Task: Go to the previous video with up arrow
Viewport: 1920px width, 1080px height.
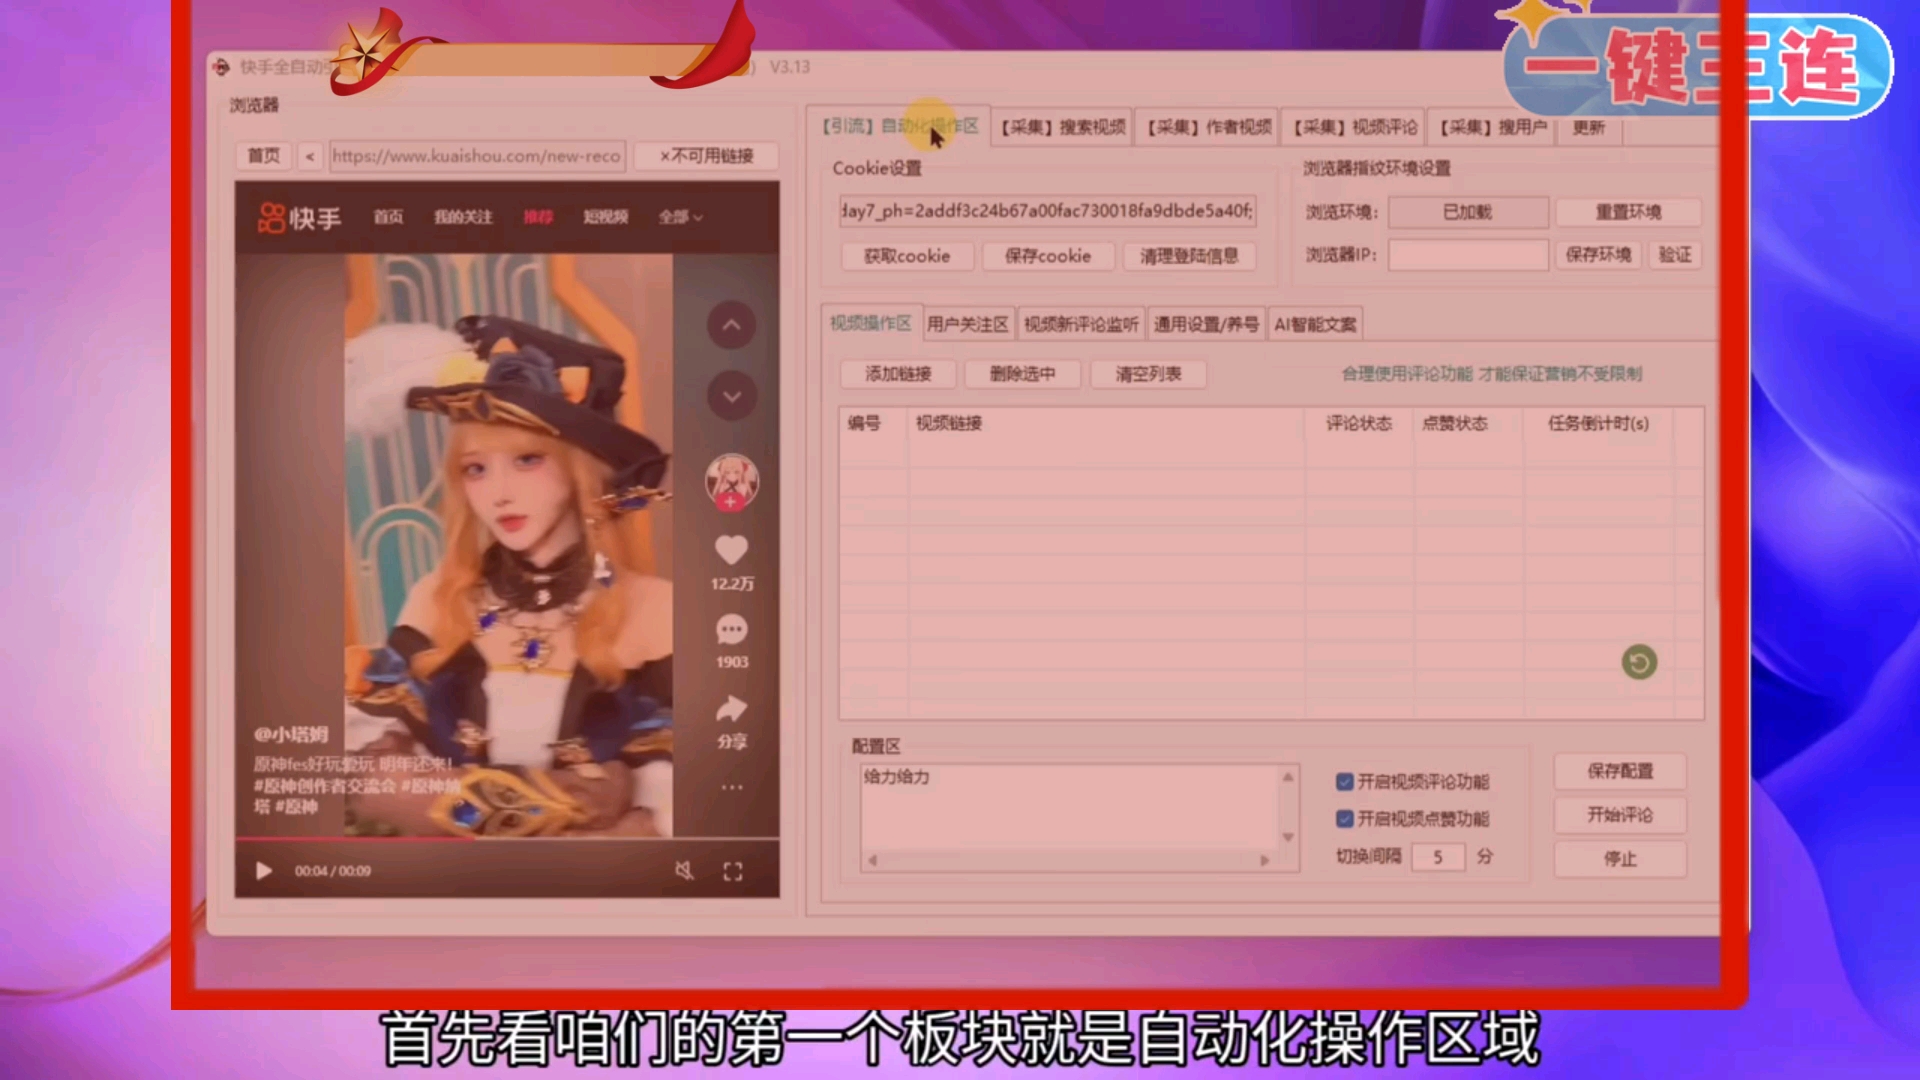Action: click(731, 325)
